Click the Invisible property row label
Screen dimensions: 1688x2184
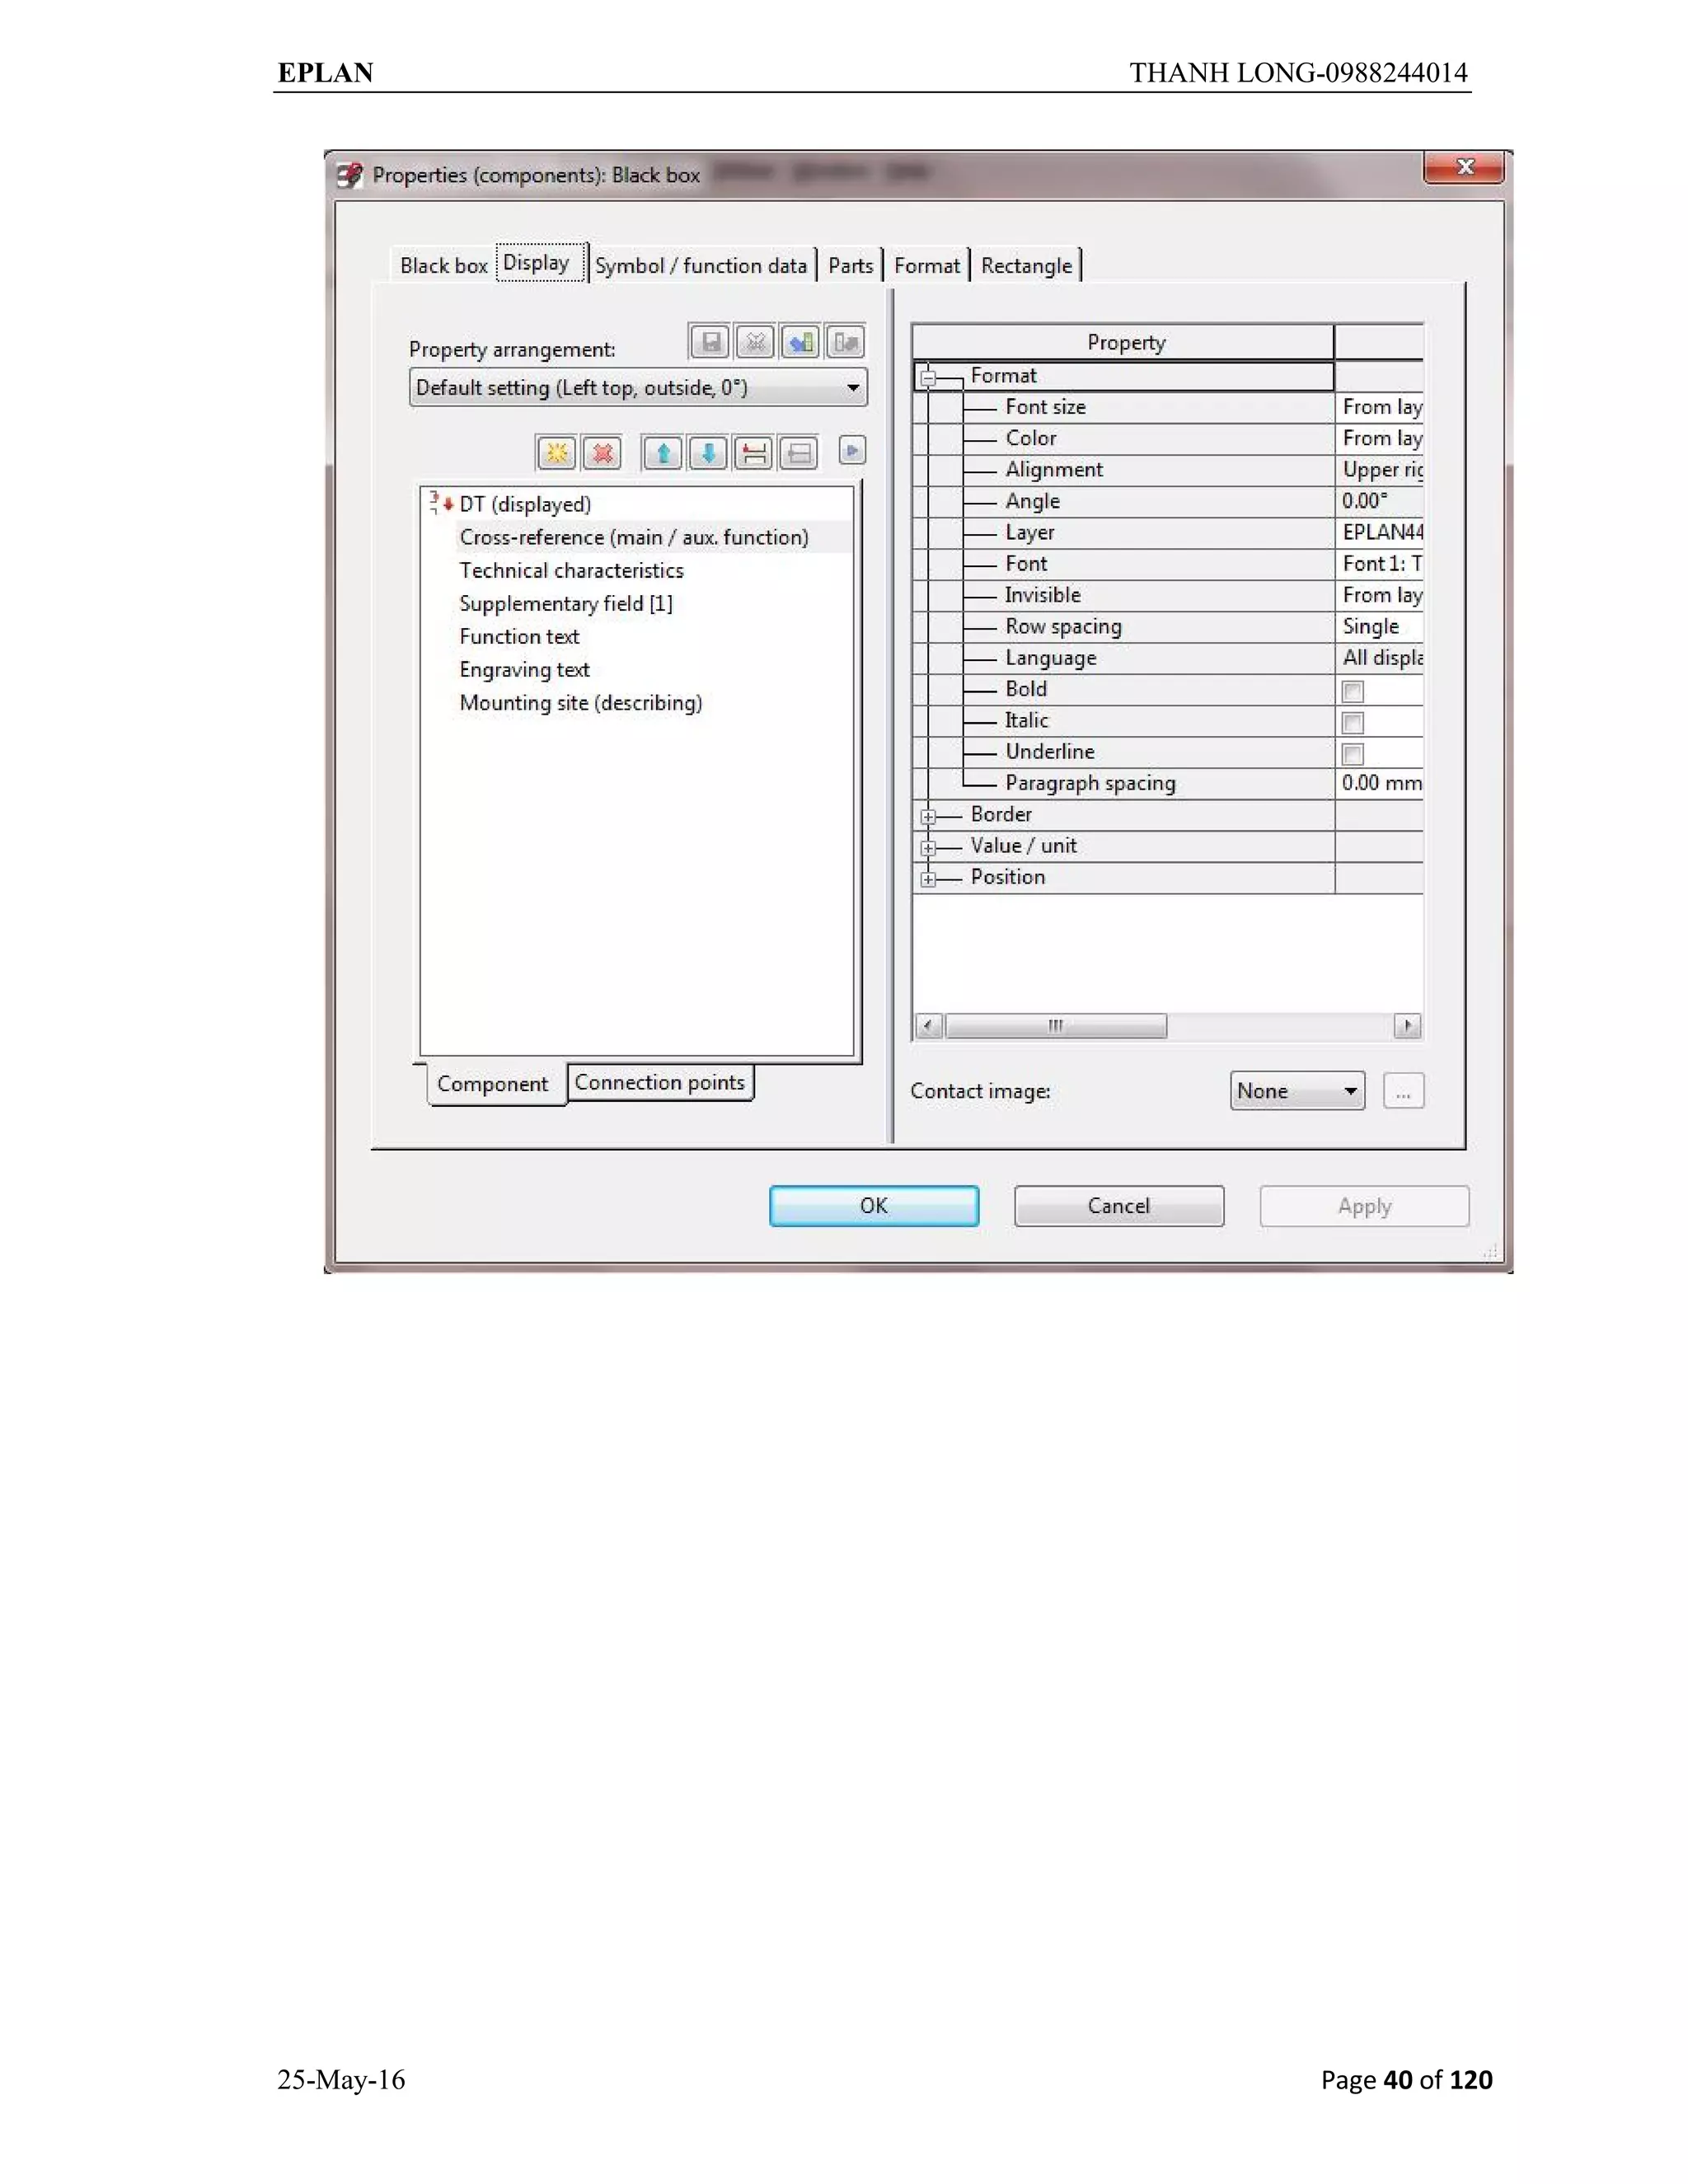1042,595
